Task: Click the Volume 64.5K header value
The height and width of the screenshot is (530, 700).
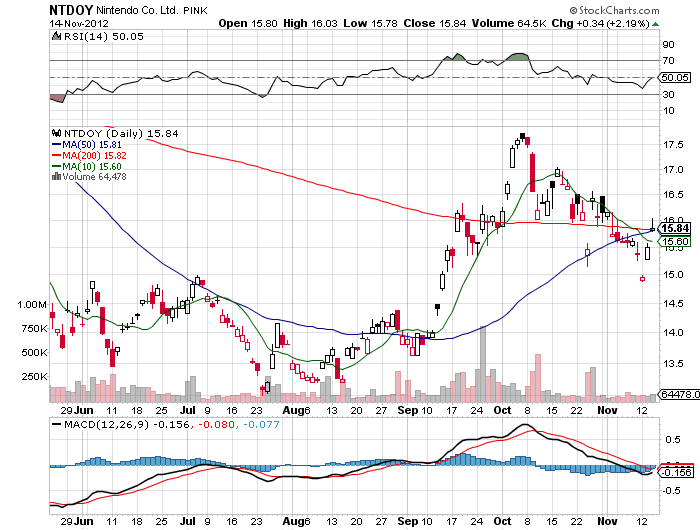Action: pos(509,23)
